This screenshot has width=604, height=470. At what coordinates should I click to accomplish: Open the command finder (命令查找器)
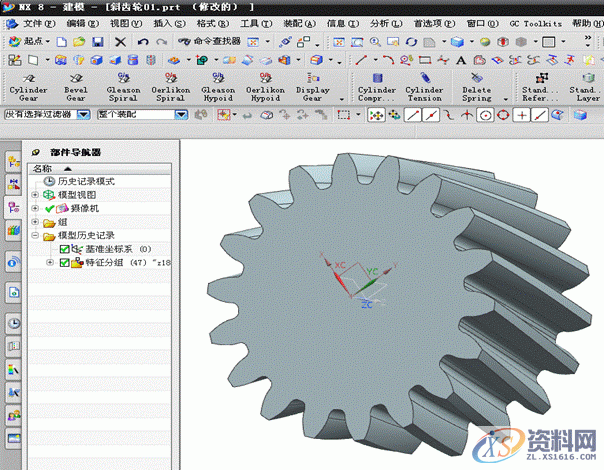click(x=210, y=42)
